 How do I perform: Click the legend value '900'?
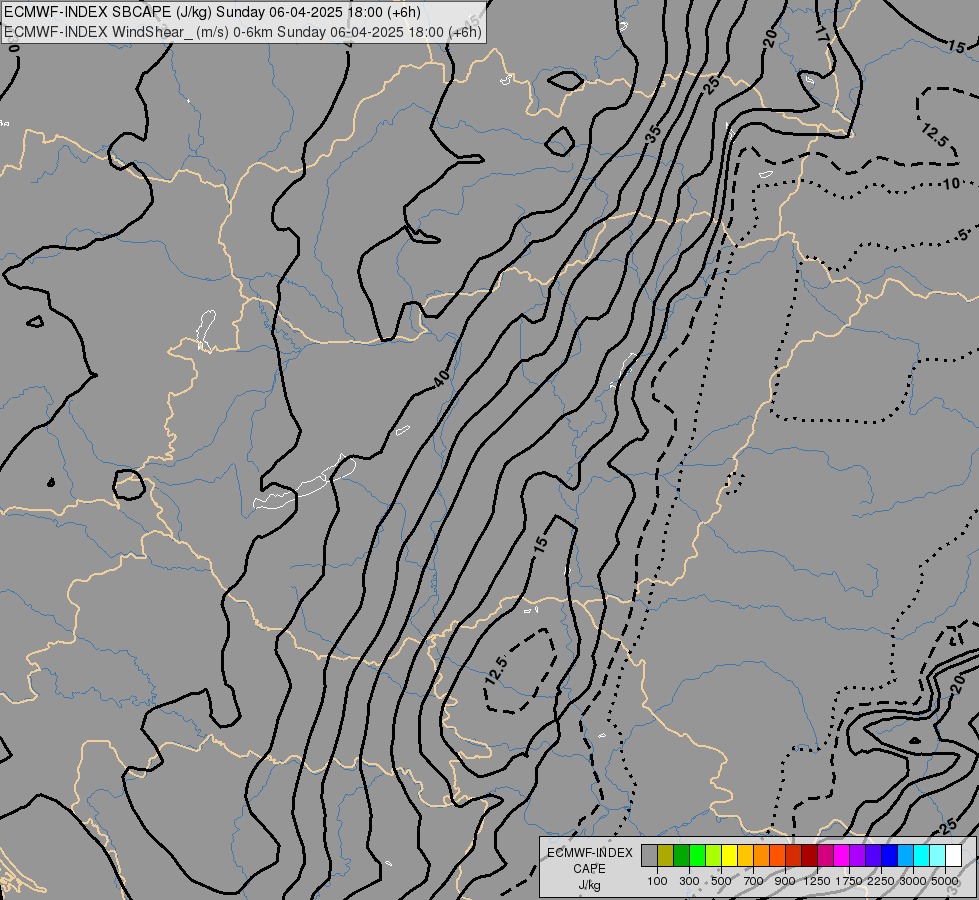(x=785, y=881)
